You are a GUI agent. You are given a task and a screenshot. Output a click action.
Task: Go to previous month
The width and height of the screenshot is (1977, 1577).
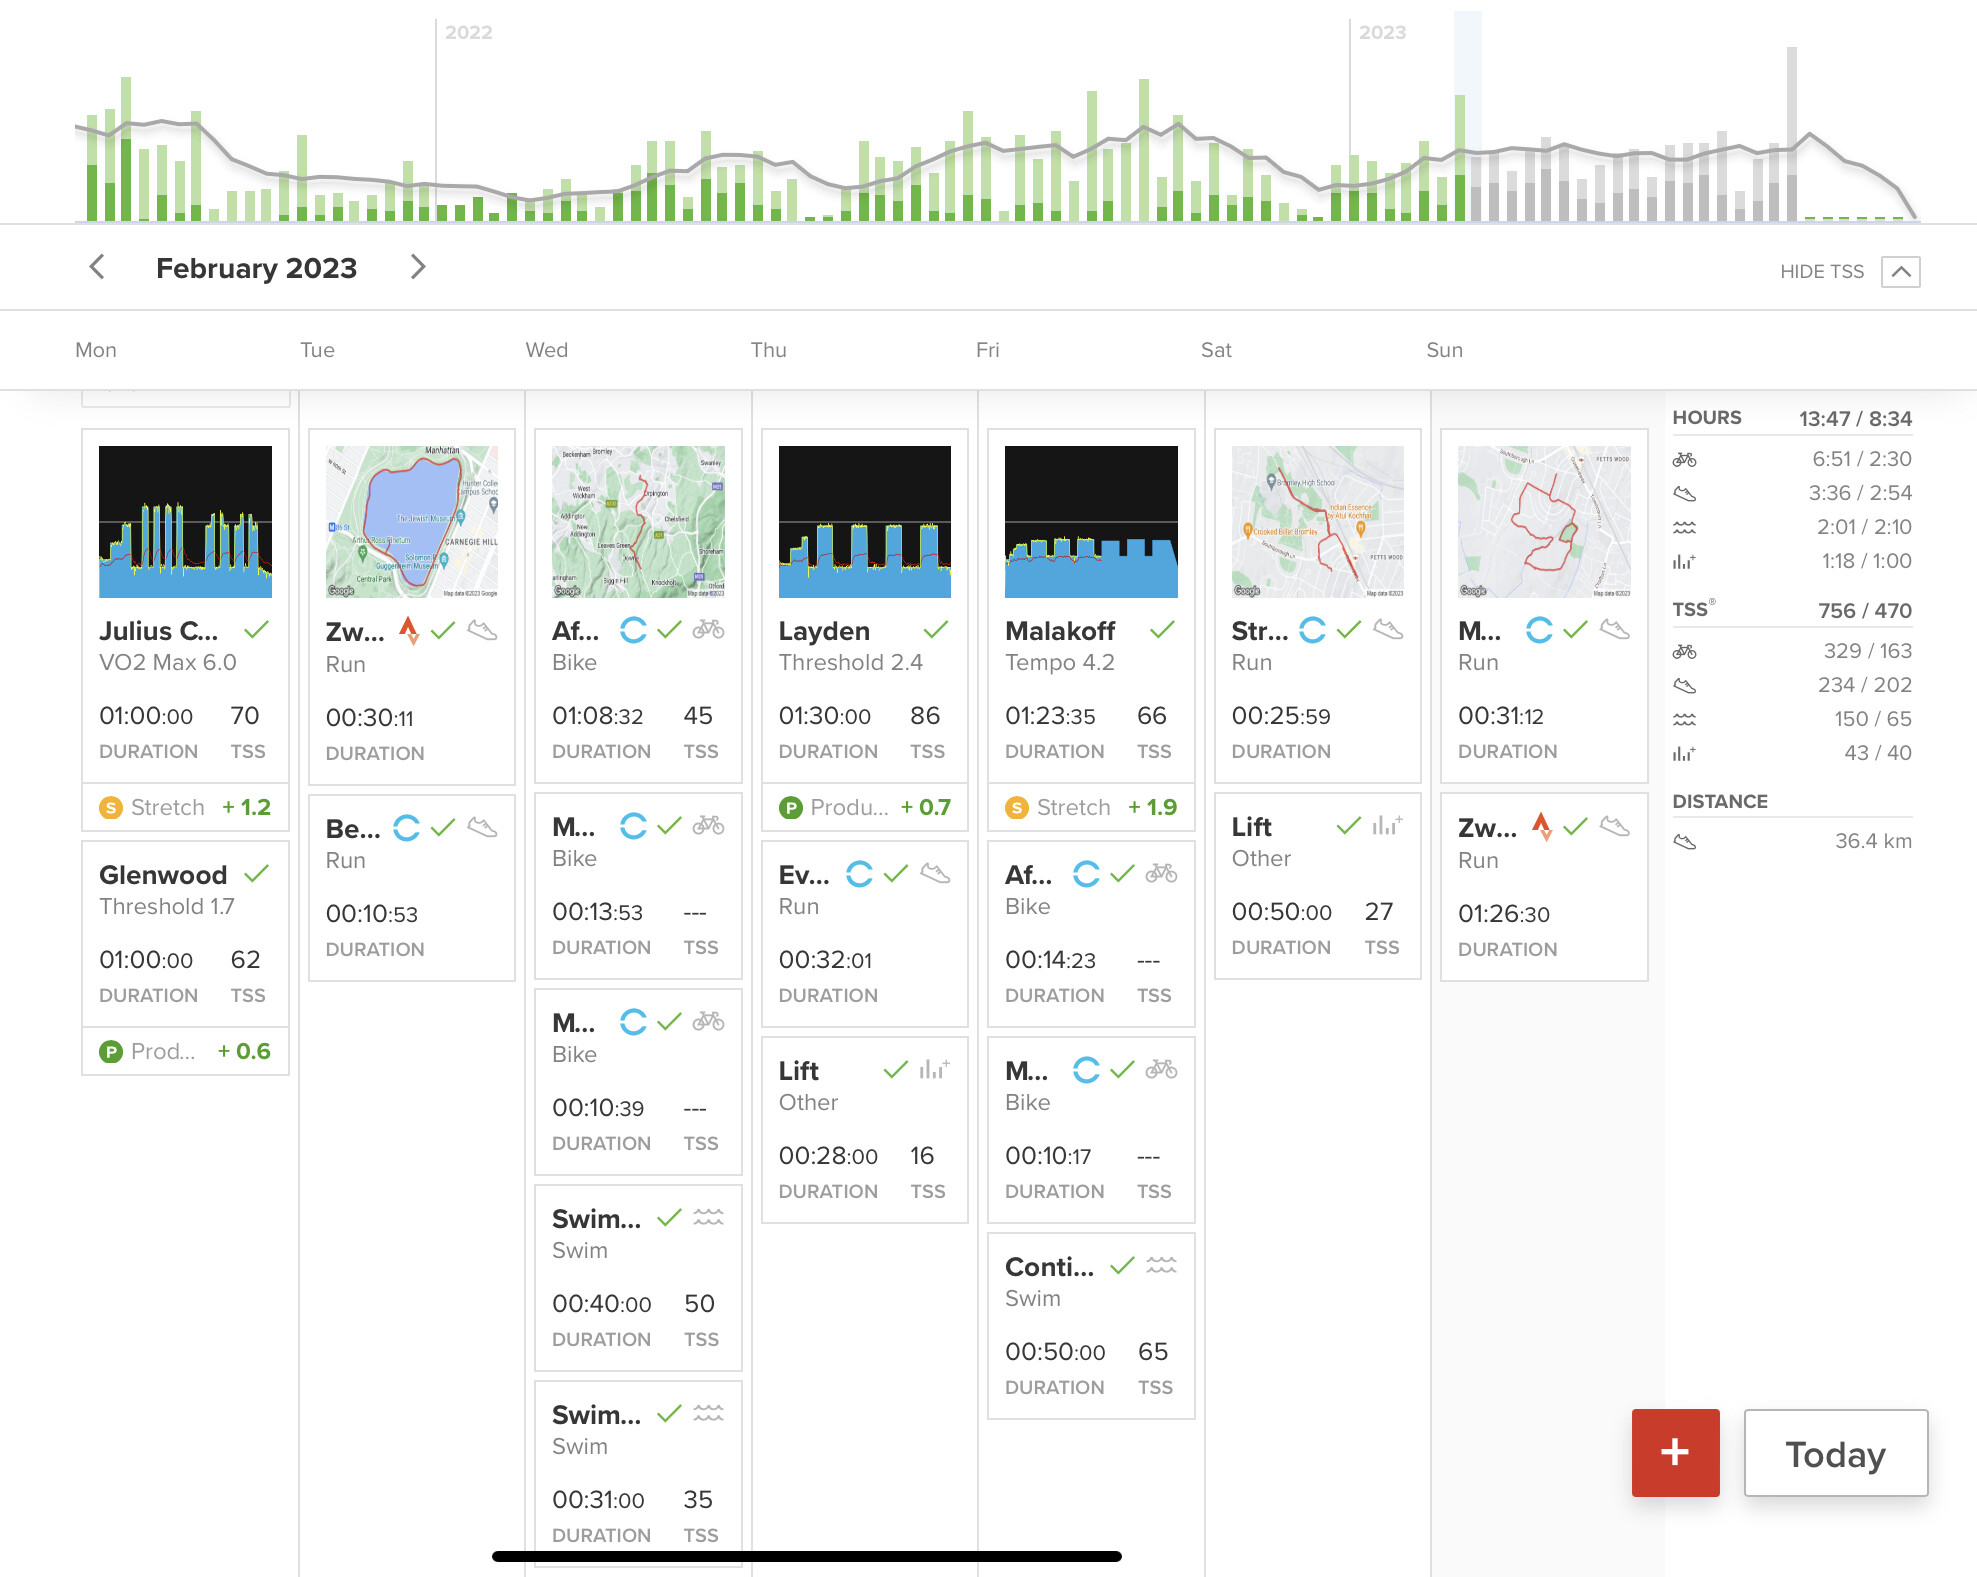click(x=97, y=267)
